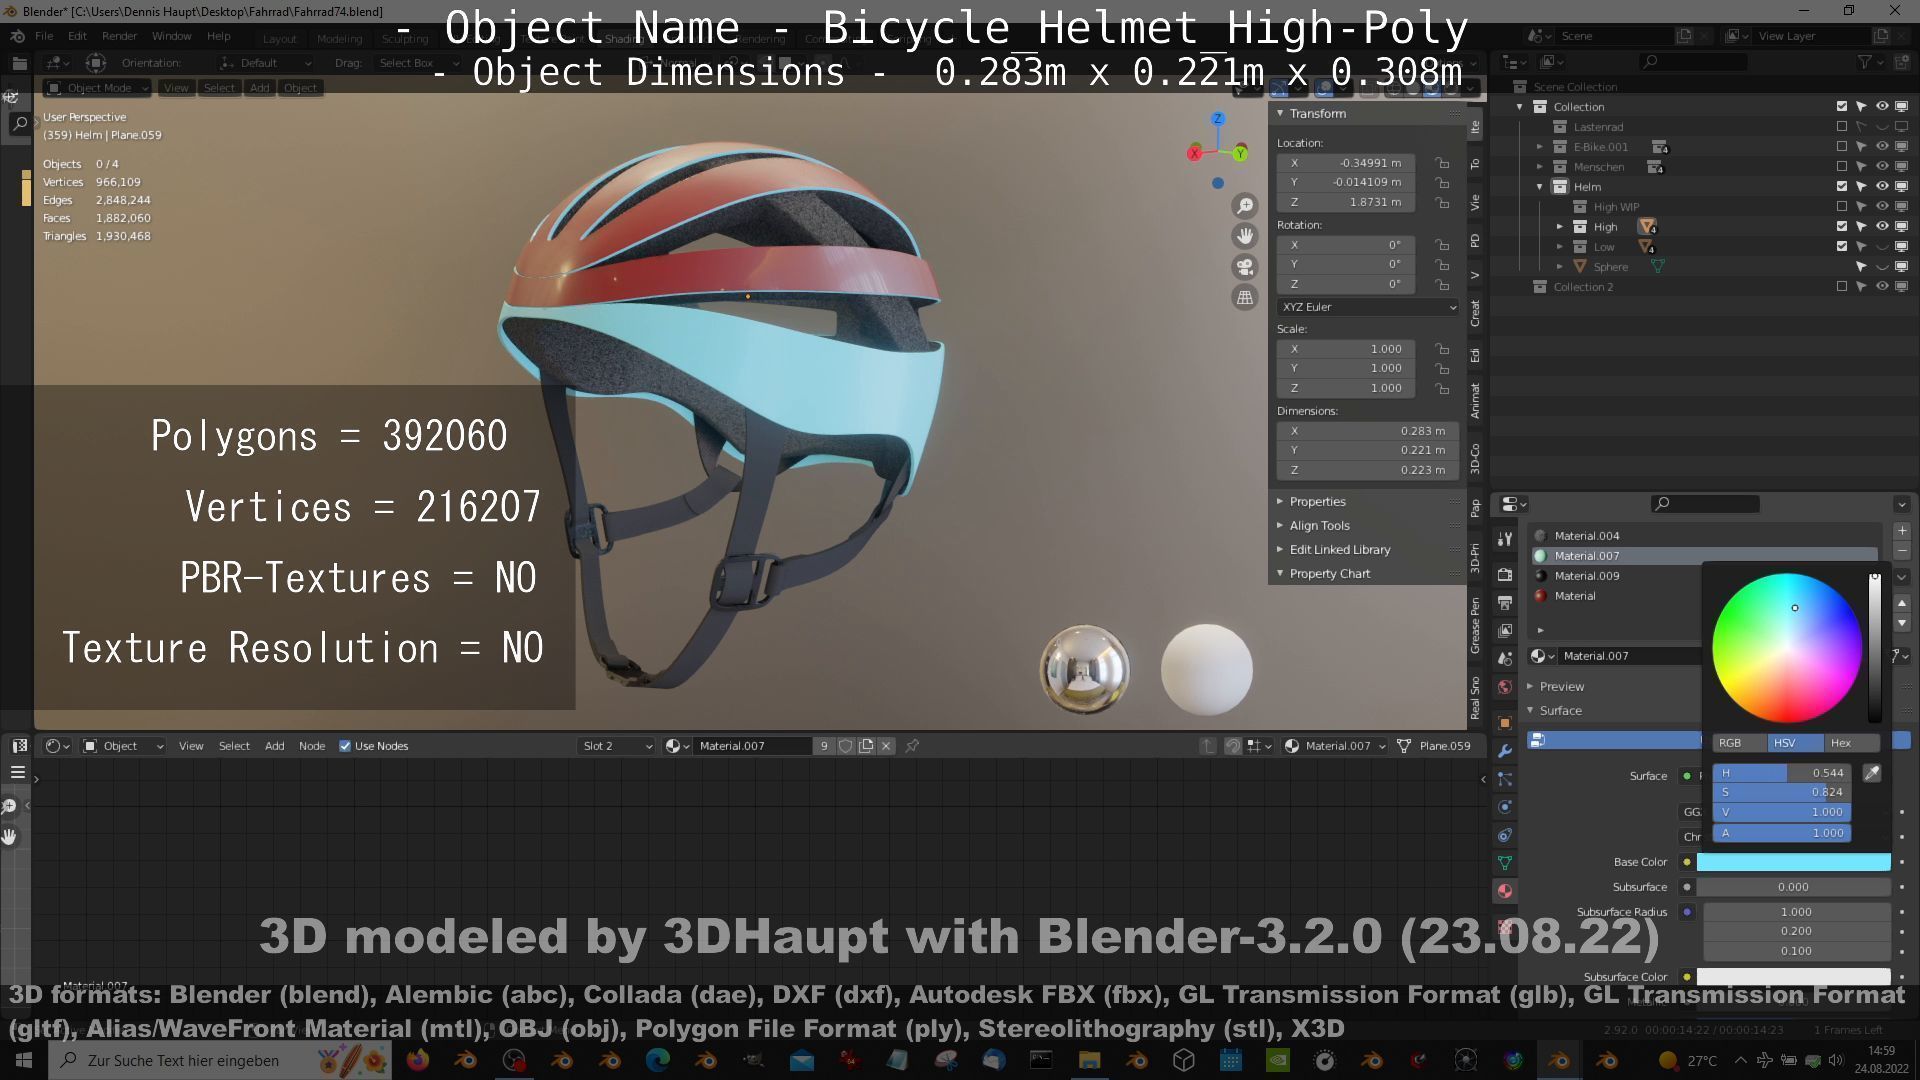Open the World properties tab icon
Image resolution: width=1920 pixels, height=1080 pixels.
1505,687
